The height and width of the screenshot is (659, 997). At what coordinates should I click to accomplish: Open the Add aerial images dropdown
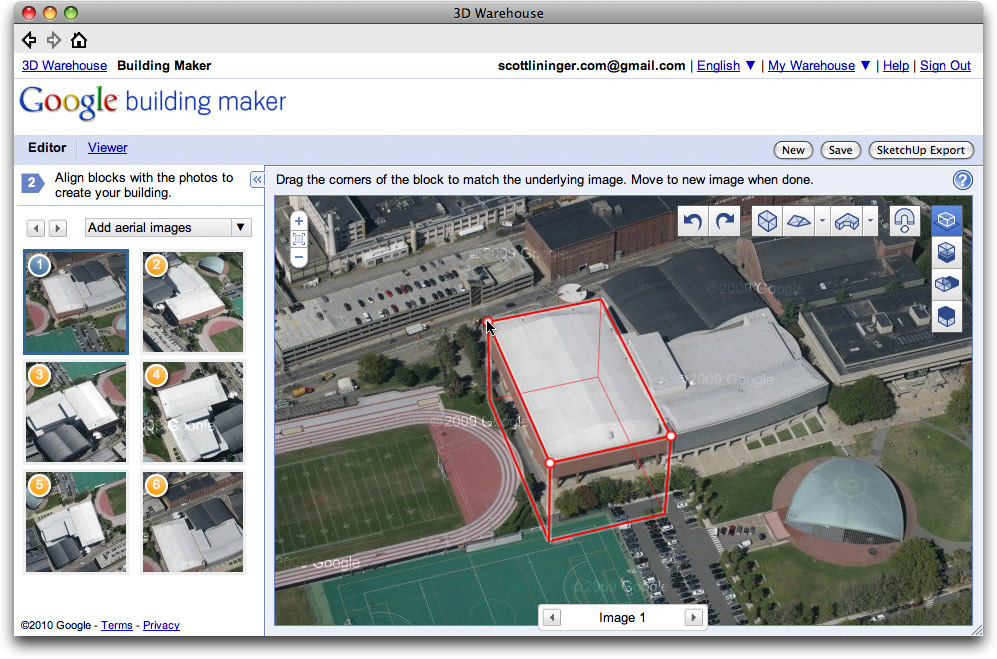(168, 228)
